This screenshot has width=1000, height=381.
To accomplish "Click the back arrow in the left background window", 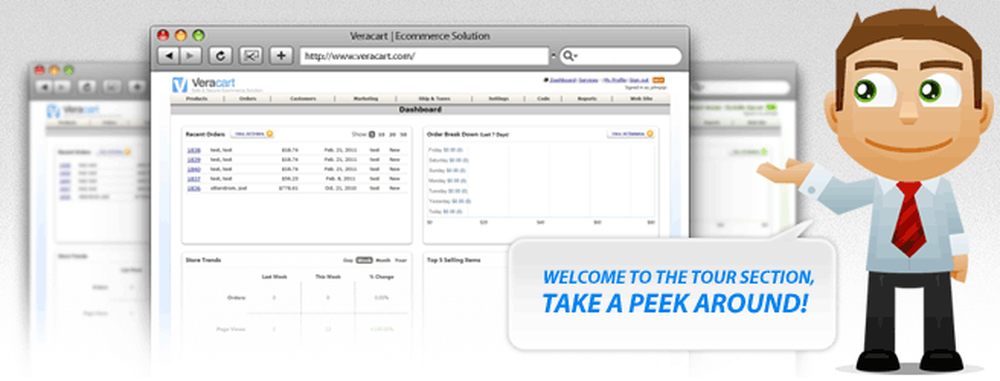I will point(45,87).
